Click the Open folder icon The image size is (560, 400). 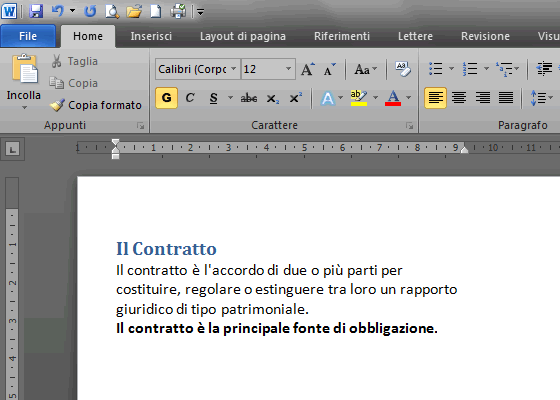134,11
